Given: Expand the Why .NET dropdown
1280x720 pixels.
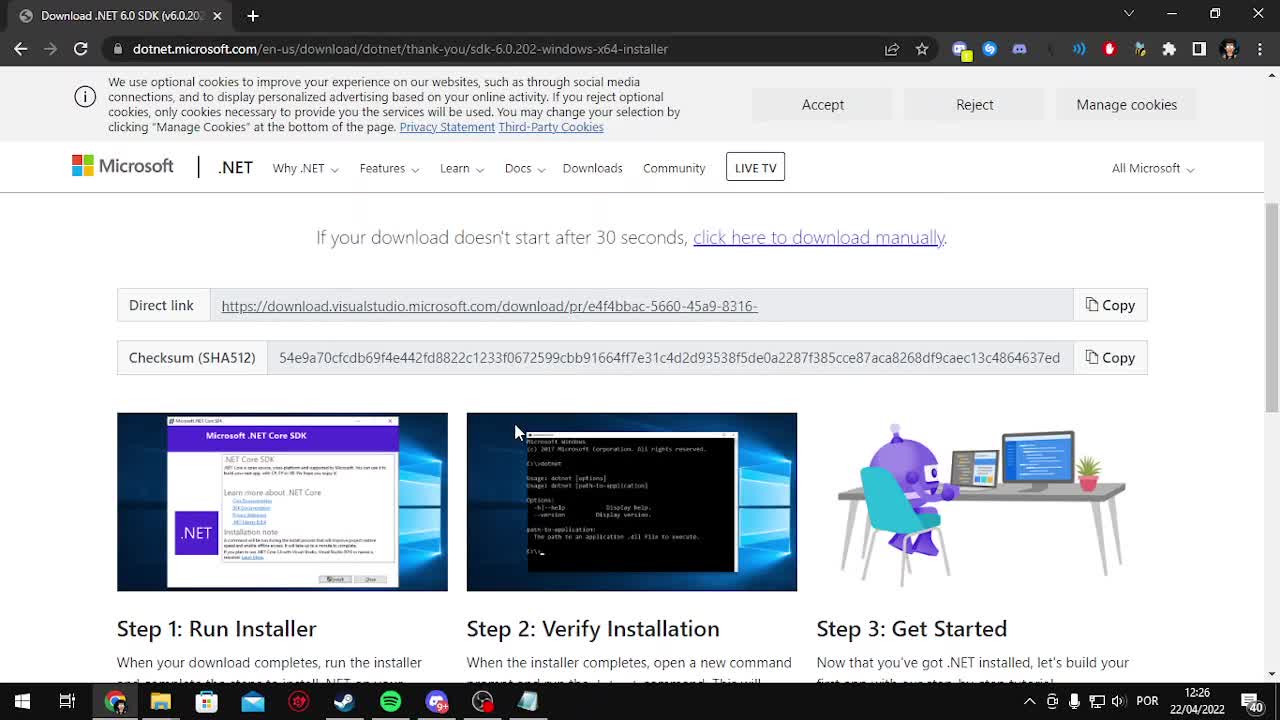Looking at the screenshot, I should (x=305, y=168).
